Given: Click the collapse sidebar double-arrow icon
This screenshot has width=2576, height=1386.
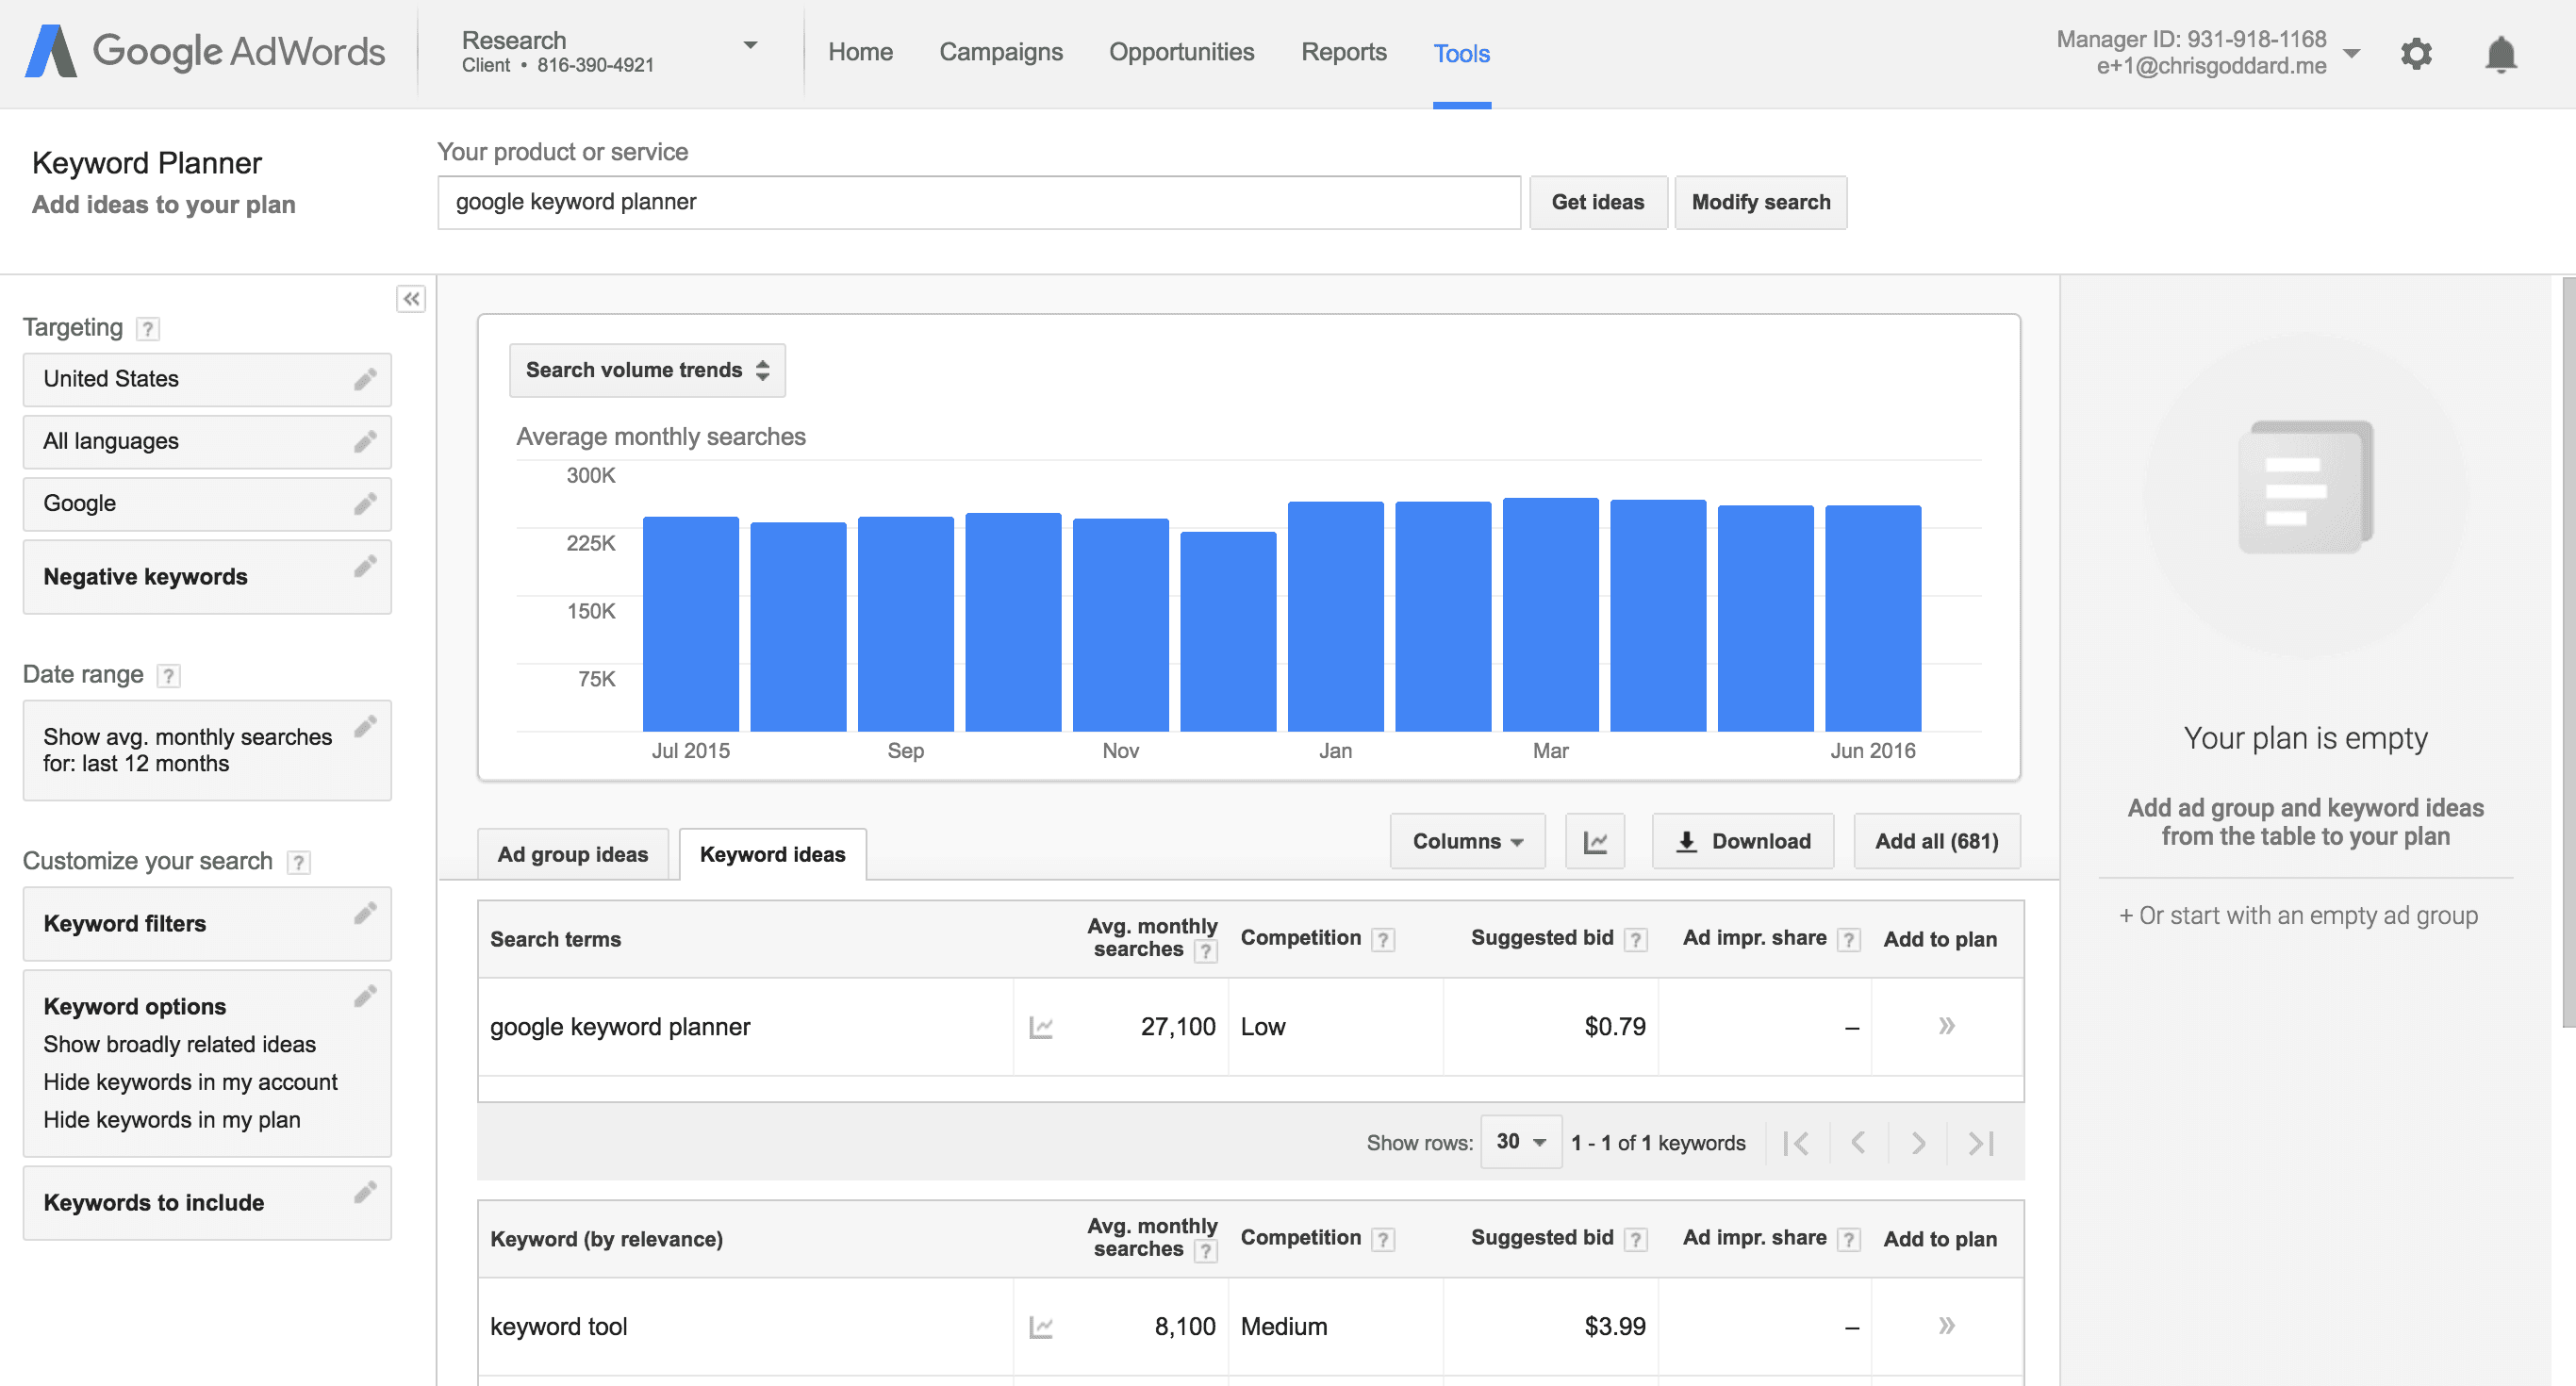Looking at the screenshot, I should pyautogui.click(x=411, y=299).
